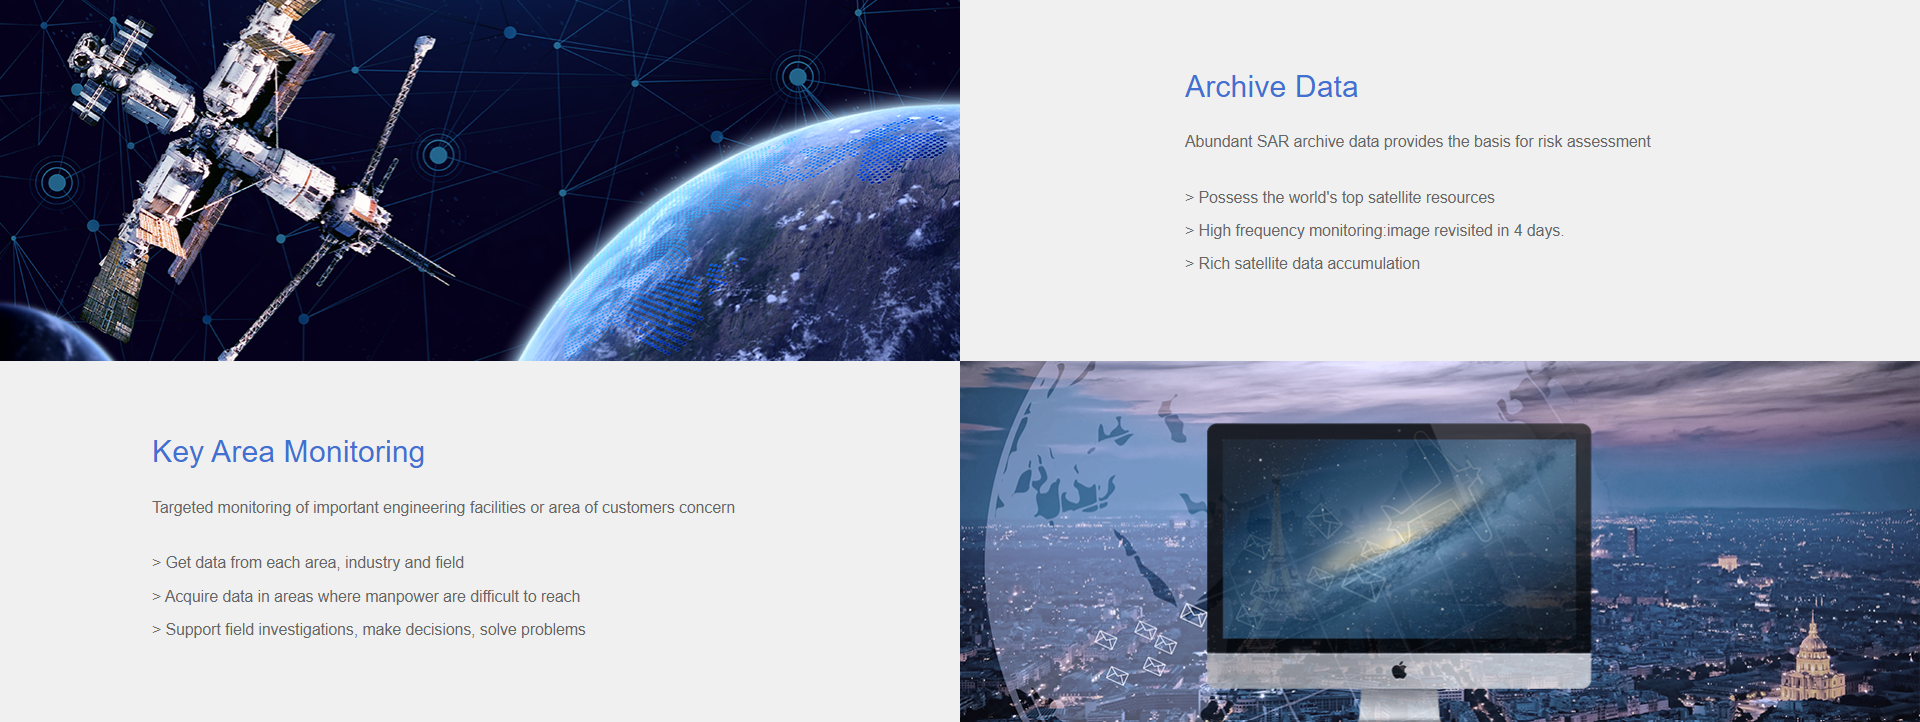Click 'High frequency monitoring:image revisited in 4 days.'

point(1374,231)
